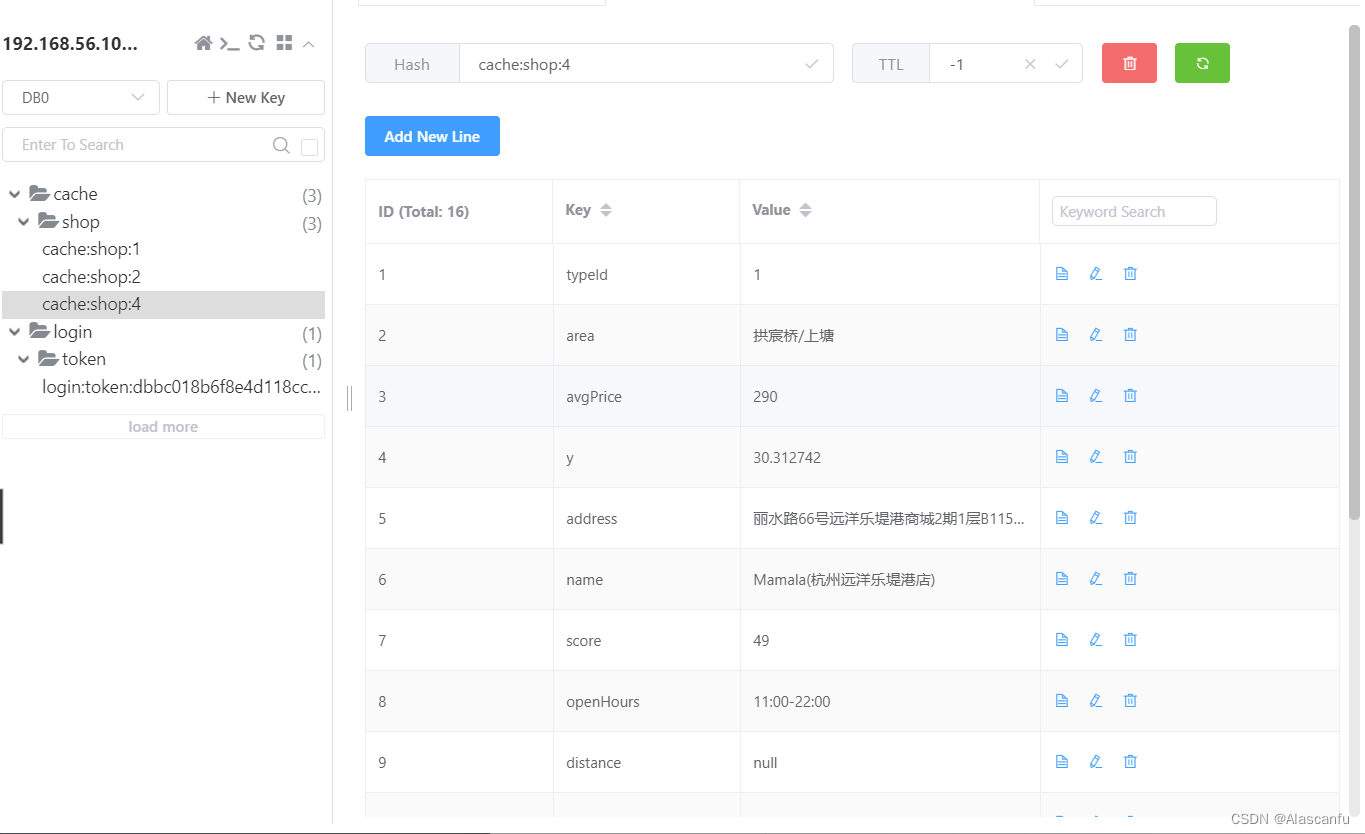Click the vertical scrollbar on the right
Screen dimensions: 1365x834
(1355, 270)
